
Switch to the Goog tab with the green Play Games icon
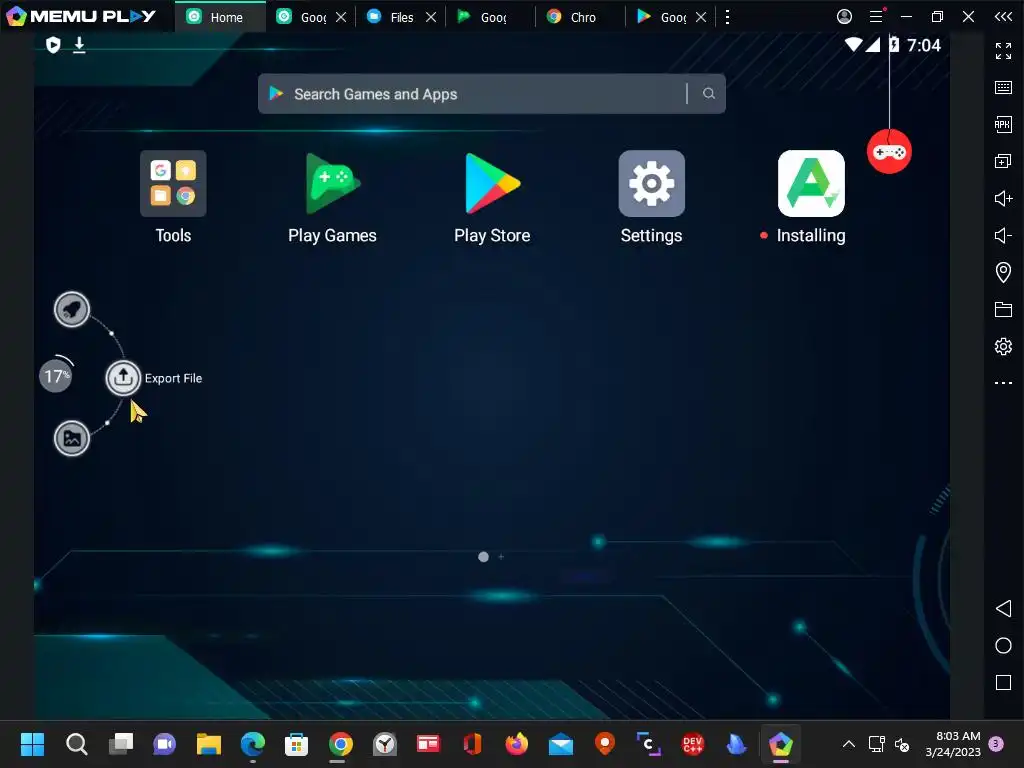click(482, 17)
